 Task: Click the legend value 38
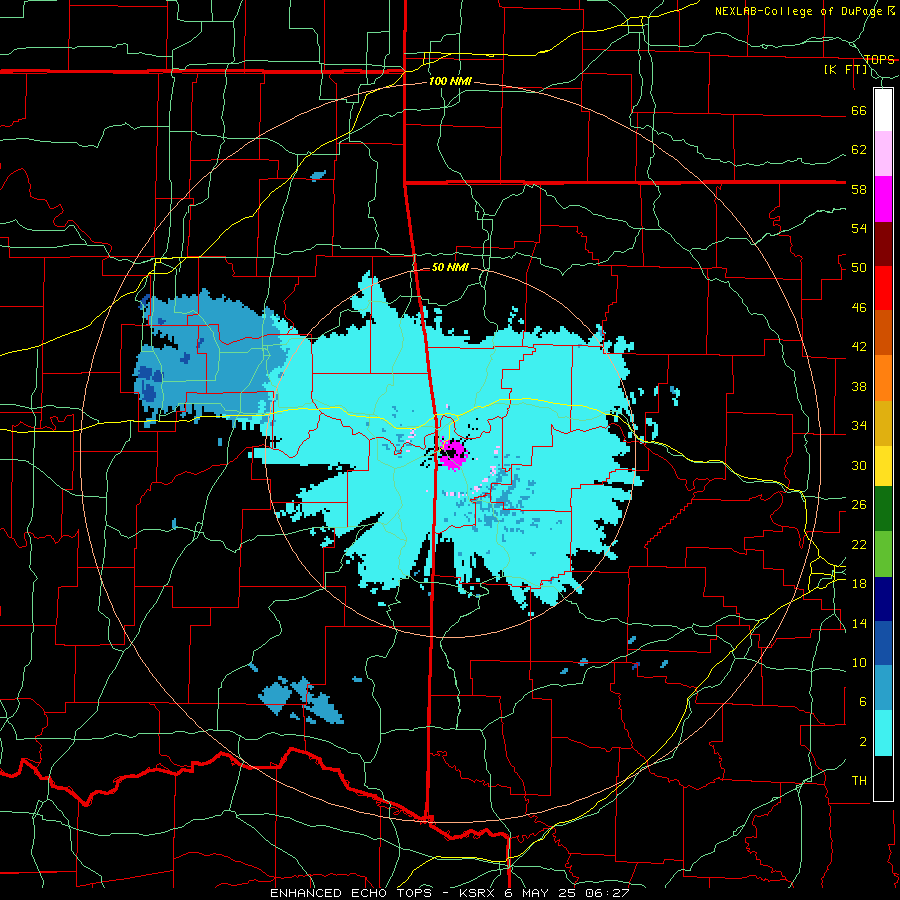point(859,386)
